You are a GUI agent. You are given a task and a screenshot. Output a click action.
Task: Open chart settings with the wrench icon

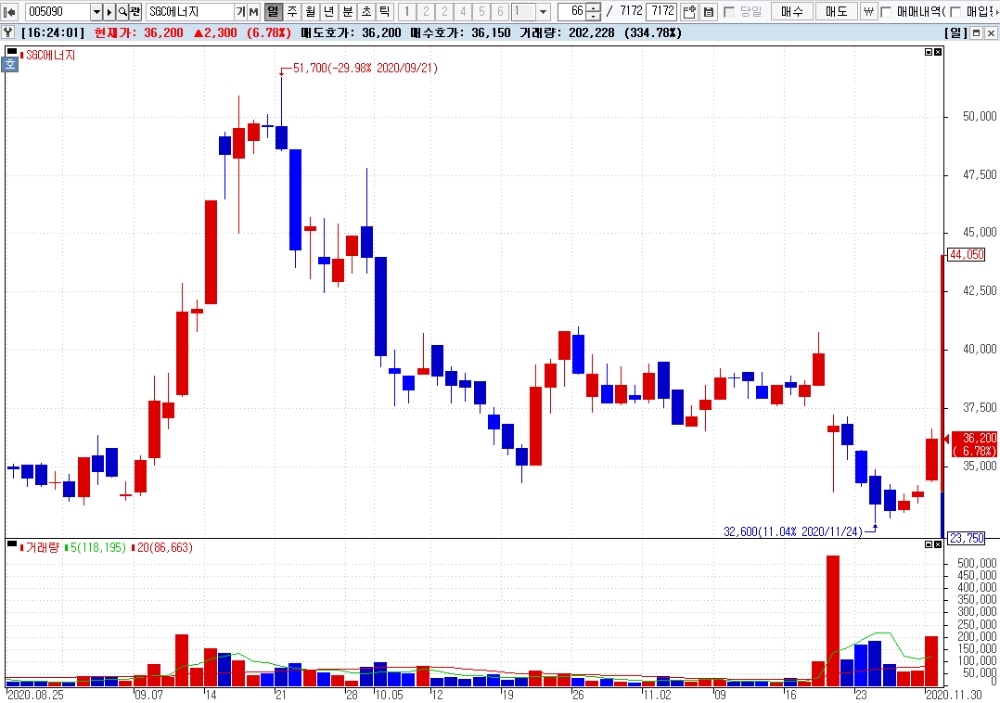[x=8, y=33]
